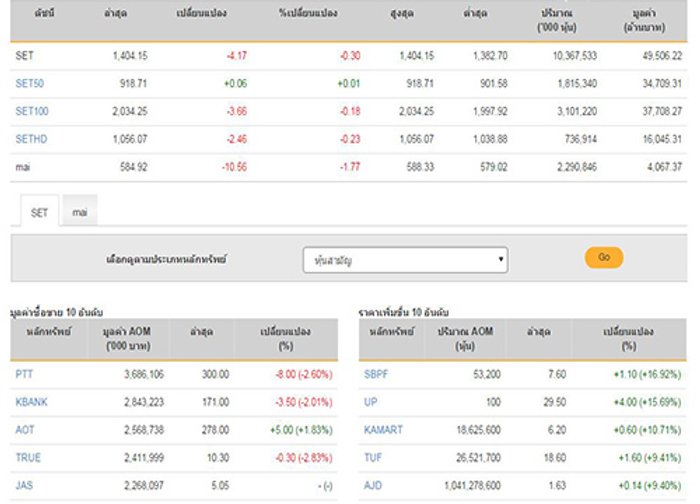Select the SET index row label
The height and width of the screenshot is (504, 700).
coord(25,56)
